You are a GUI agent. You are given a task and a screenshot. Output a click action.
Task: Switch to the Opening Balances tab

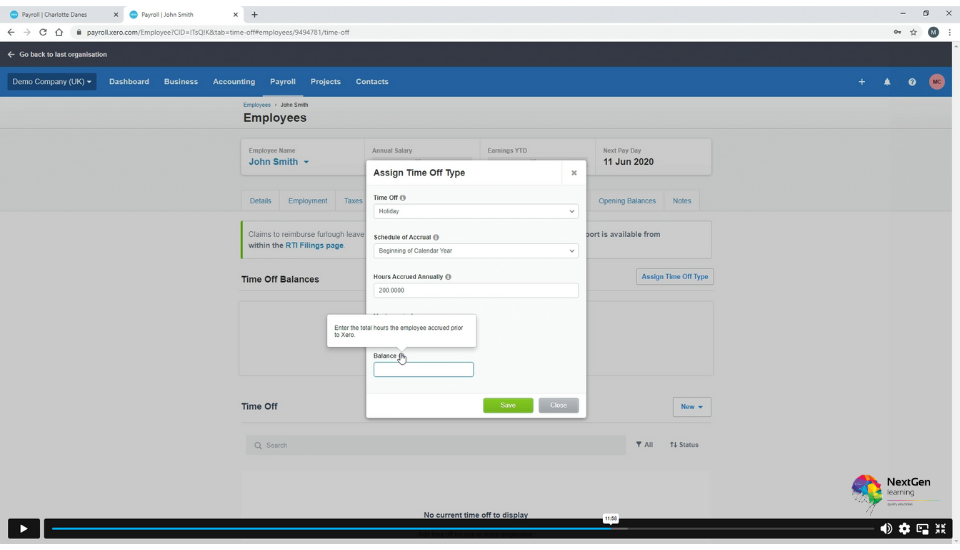626,200
